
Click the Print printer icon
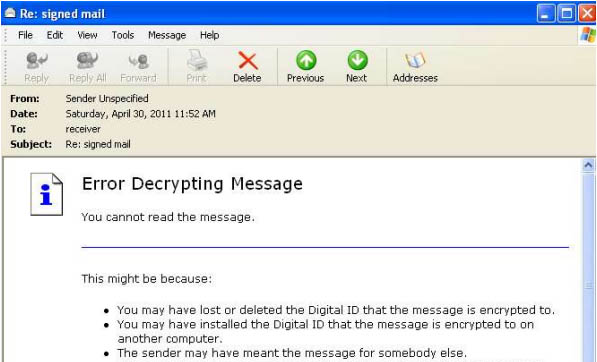coord(196,60)
